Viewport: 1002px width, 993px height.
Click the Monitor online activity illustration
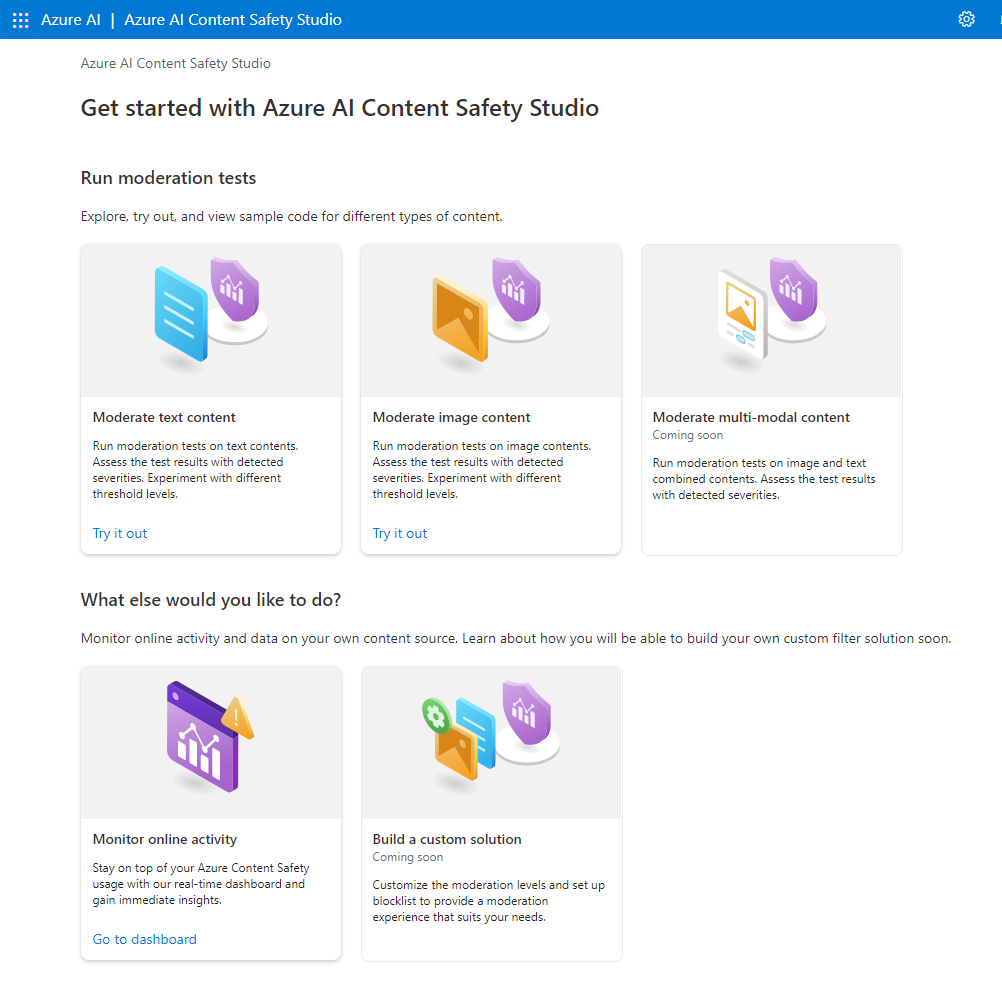211,743
